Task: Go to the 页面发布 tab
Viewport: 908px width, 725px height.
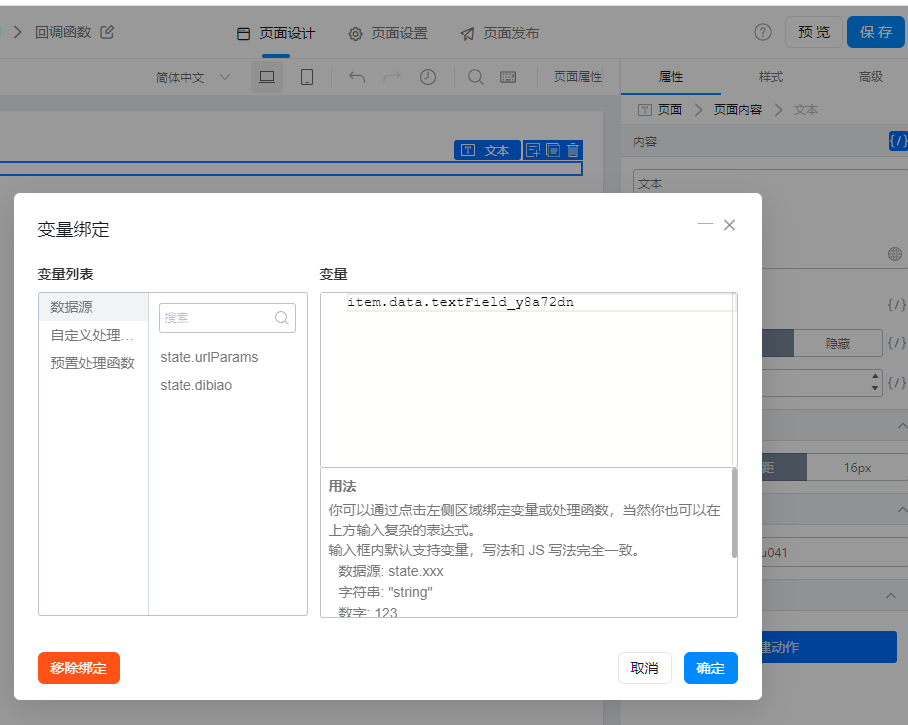Action: 500,34
